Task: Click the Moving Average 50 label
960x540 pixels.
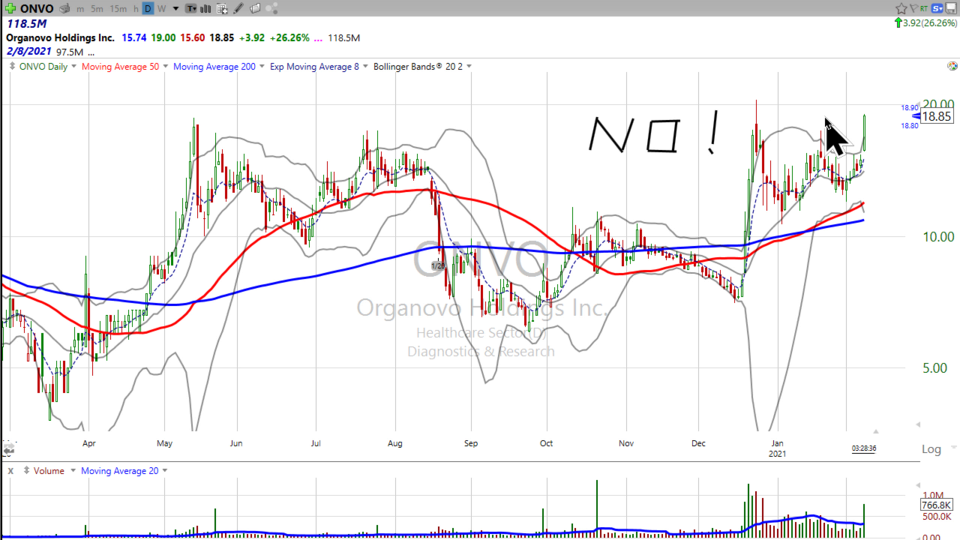Action: pos(120,67)
